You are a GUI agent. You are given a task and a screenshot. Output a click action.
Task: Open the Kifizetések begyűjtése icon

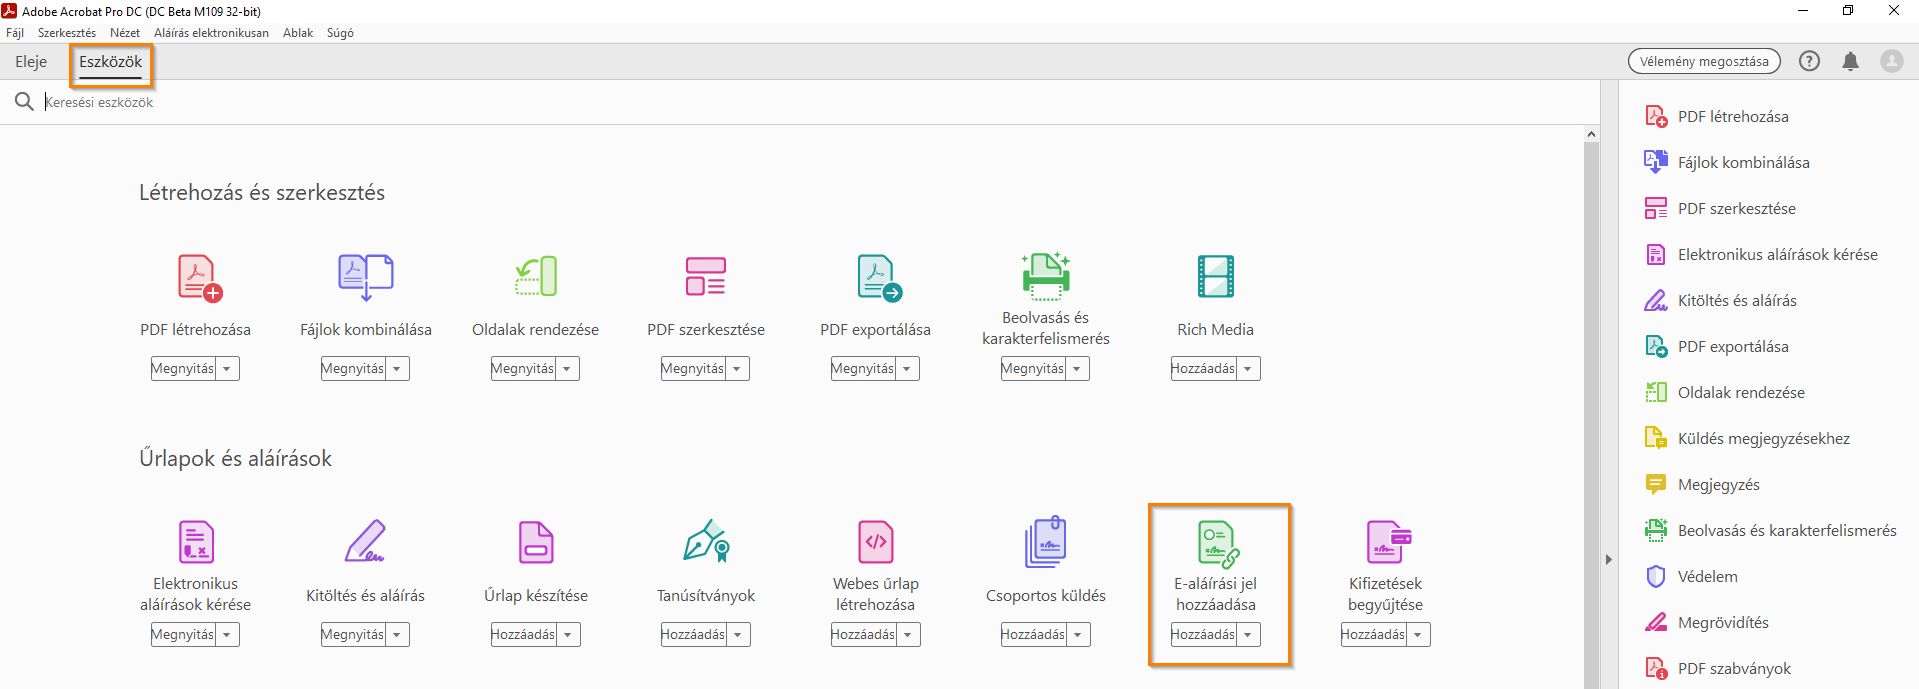1389,542
